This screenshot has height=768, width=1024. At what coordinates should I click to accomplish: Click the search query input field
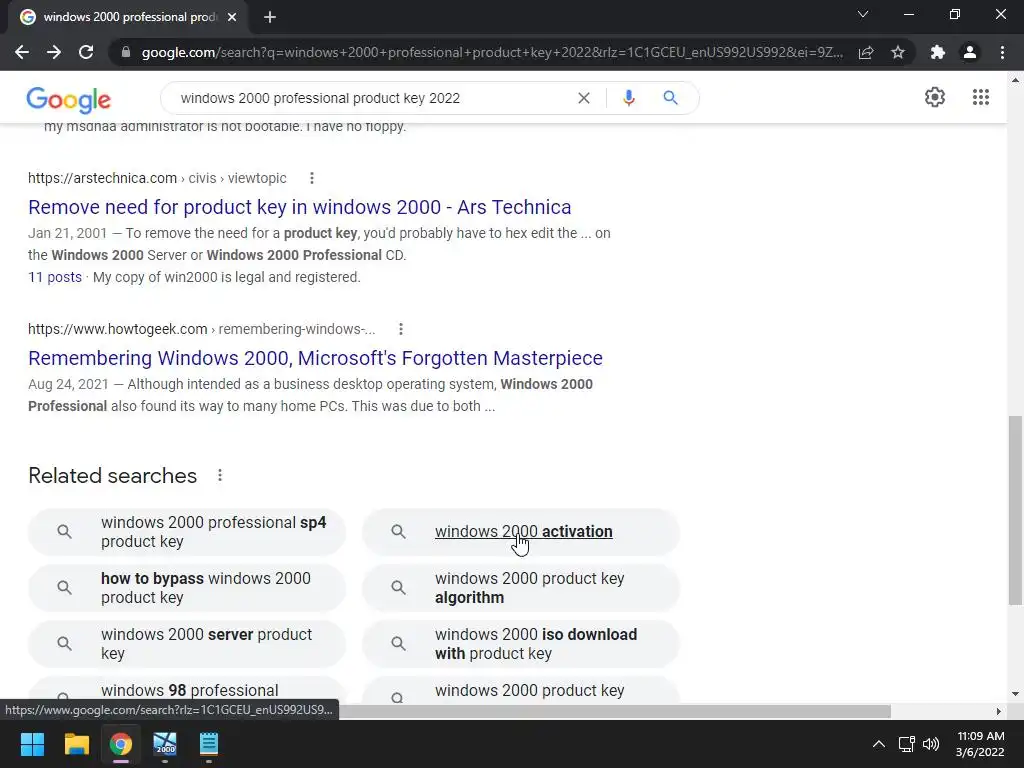tap(372, 98)
